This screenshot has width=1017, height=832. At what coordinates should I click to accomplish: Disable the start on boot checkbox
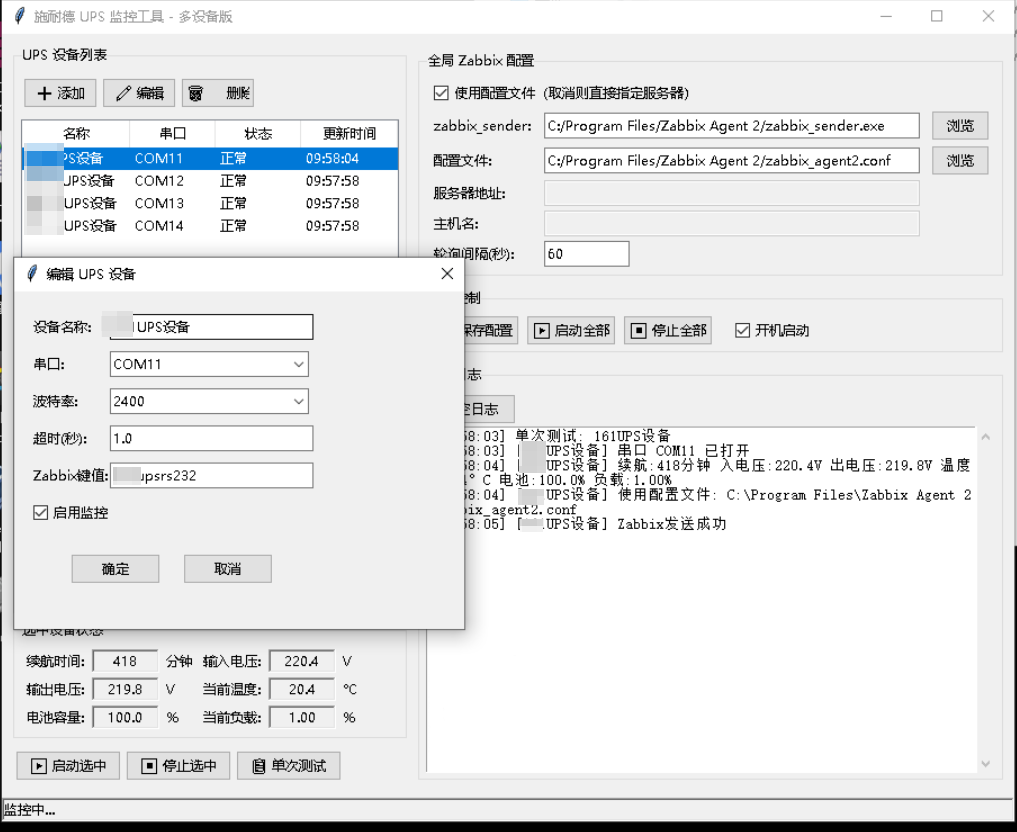click(742, 330)
